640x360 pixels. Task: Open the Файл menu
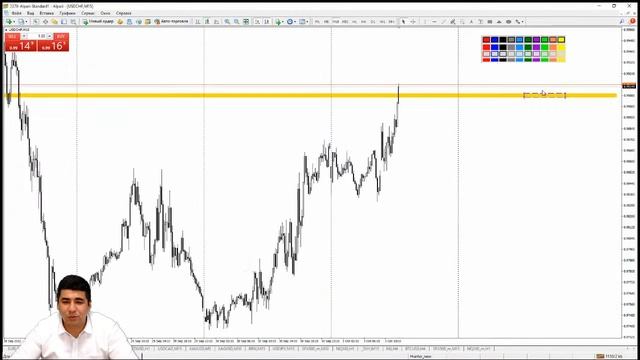[x=16, y=13]
